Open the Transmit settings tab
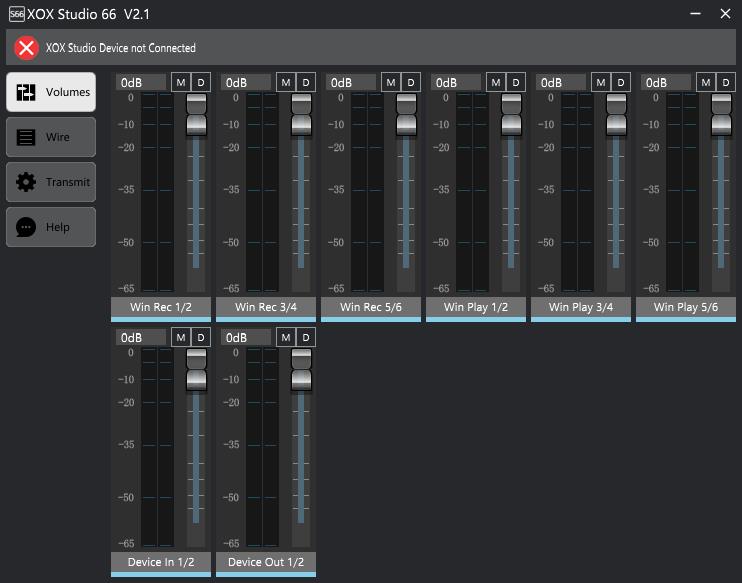The height and width of the screenshot is (583, 742). [51, 182]
